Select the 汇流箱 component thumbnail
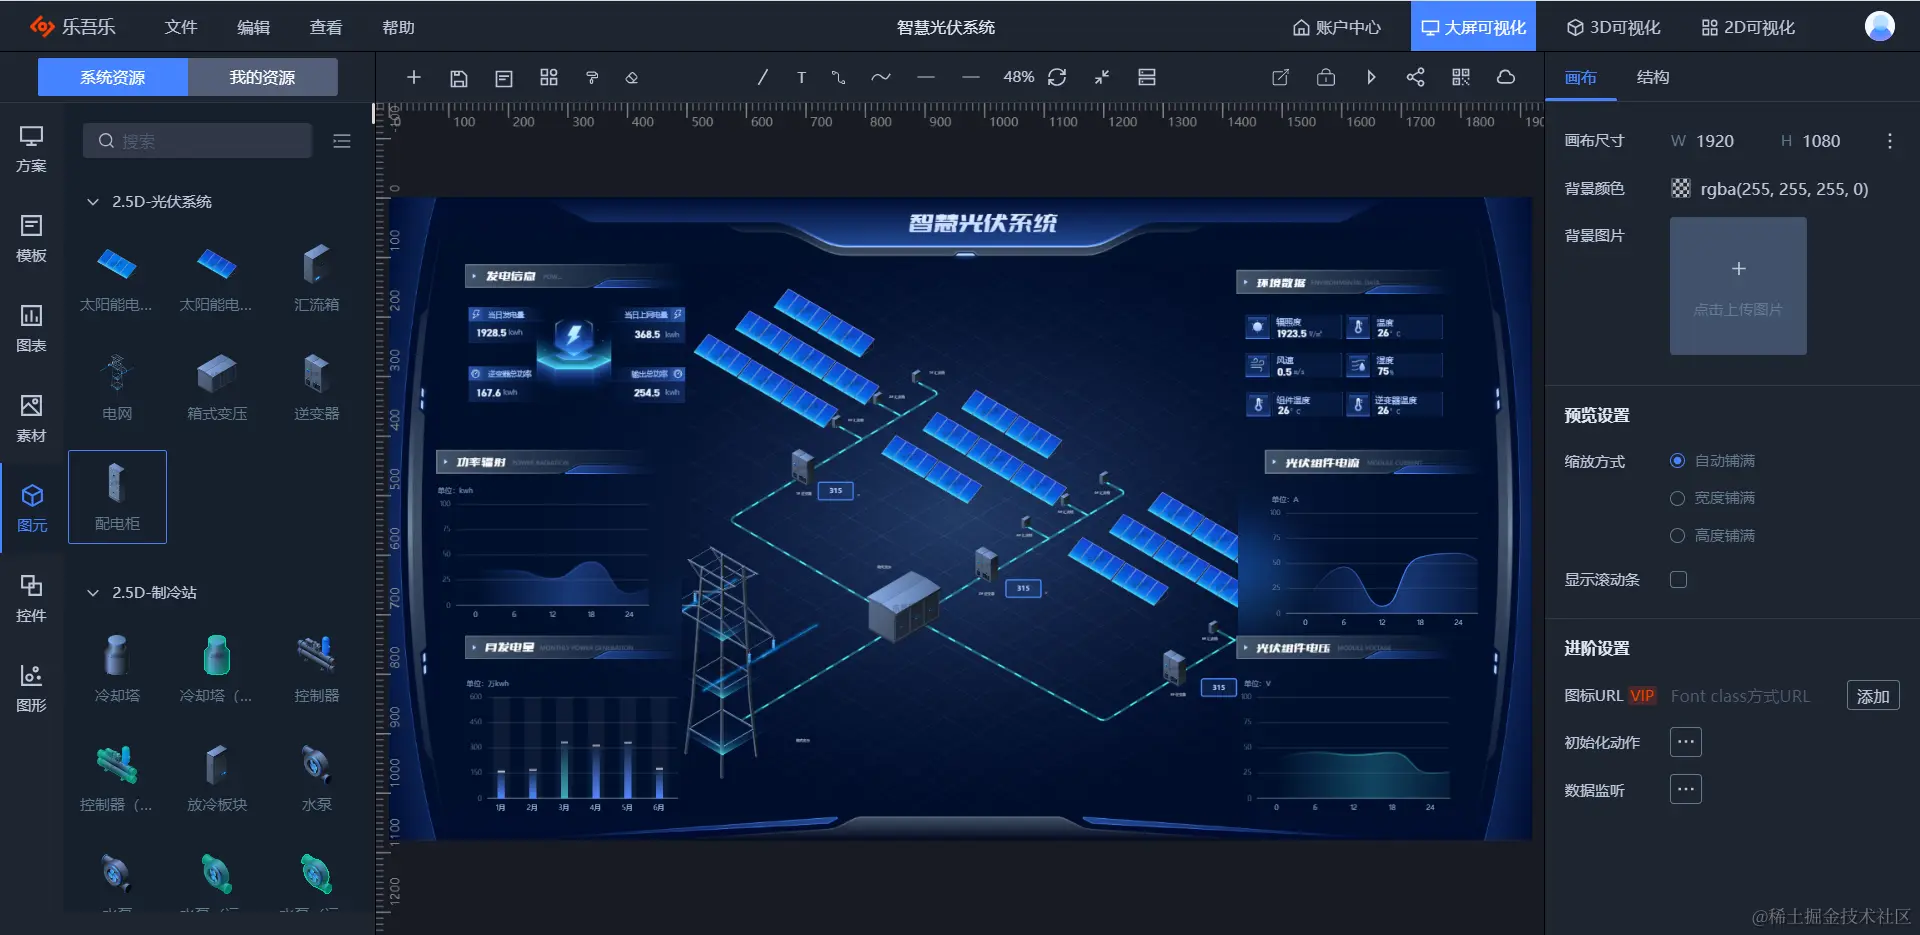 [317, 277]
